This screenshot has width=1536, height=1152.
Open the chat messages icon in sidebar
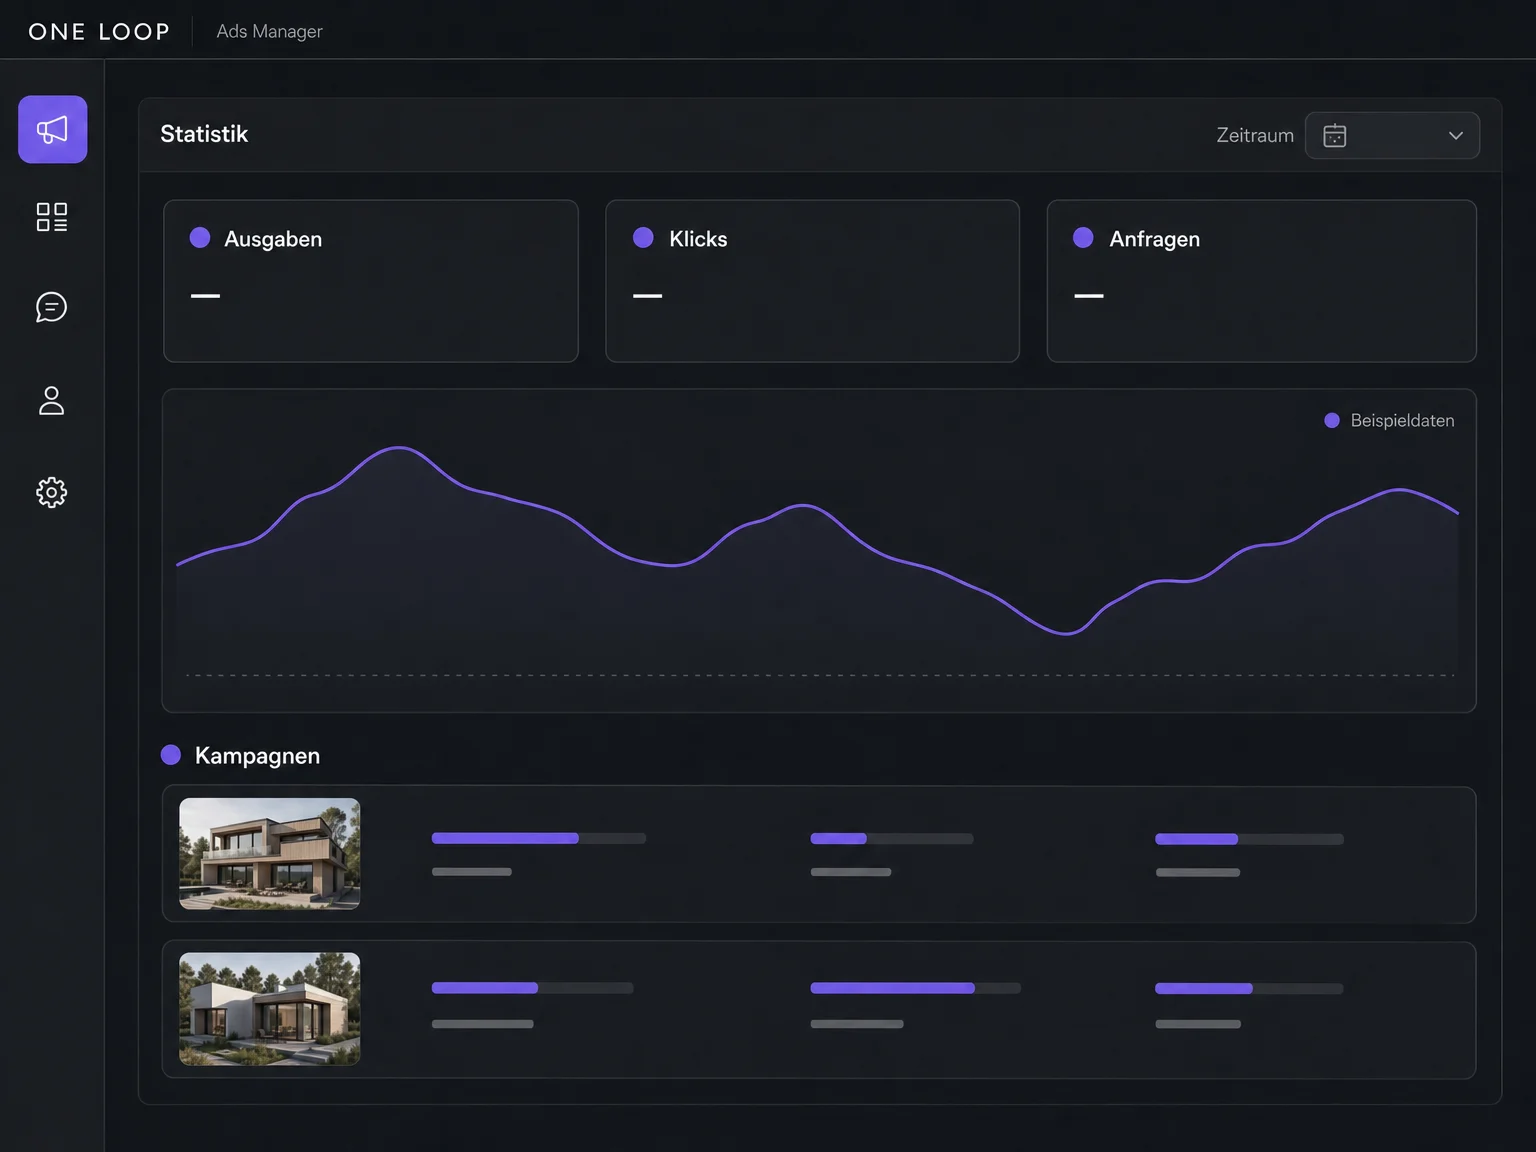coord(52,307)
